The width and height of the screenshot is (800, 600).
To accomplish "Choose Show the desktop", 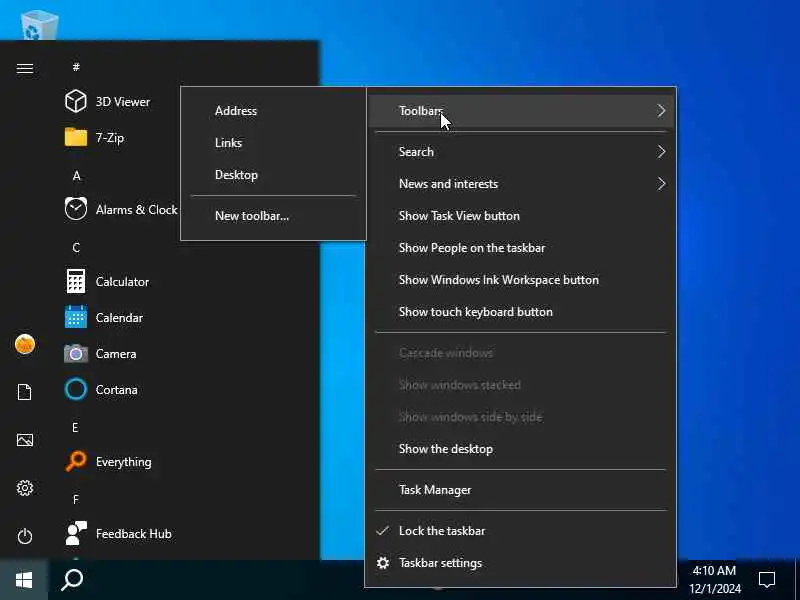I will [520, 449].
